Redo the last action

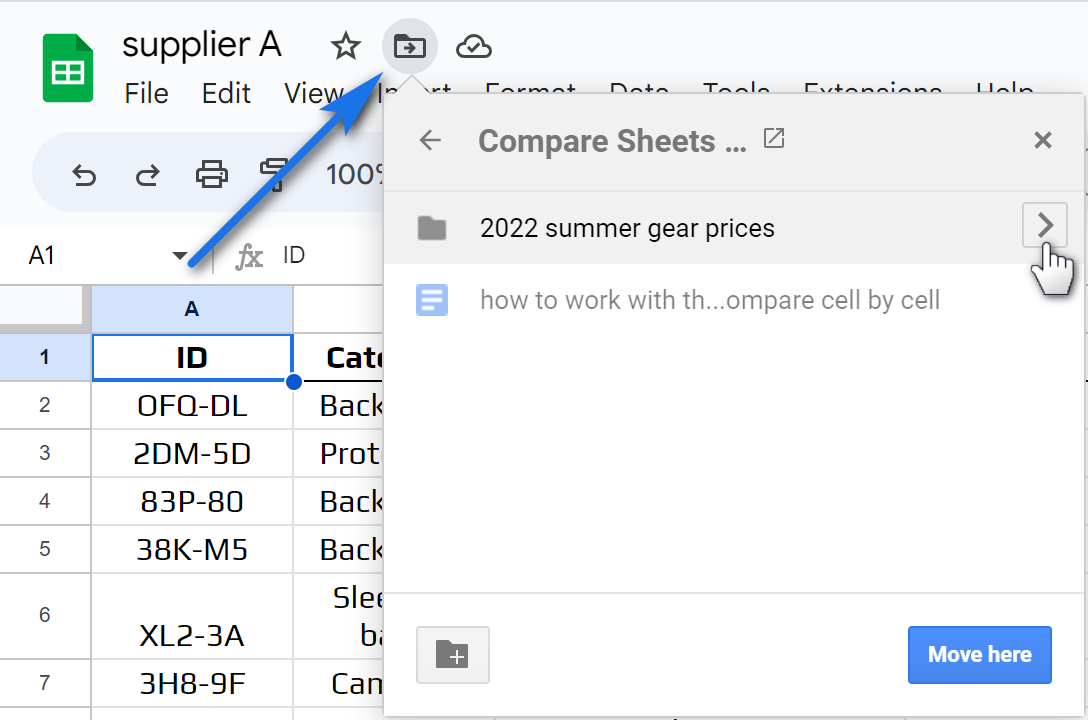point(147,175)
